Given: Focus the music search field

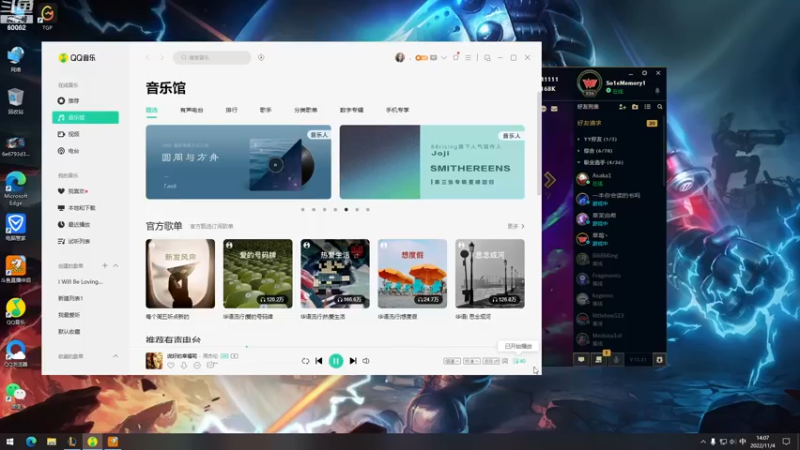Looking at the screenshot, I should 212,58.
